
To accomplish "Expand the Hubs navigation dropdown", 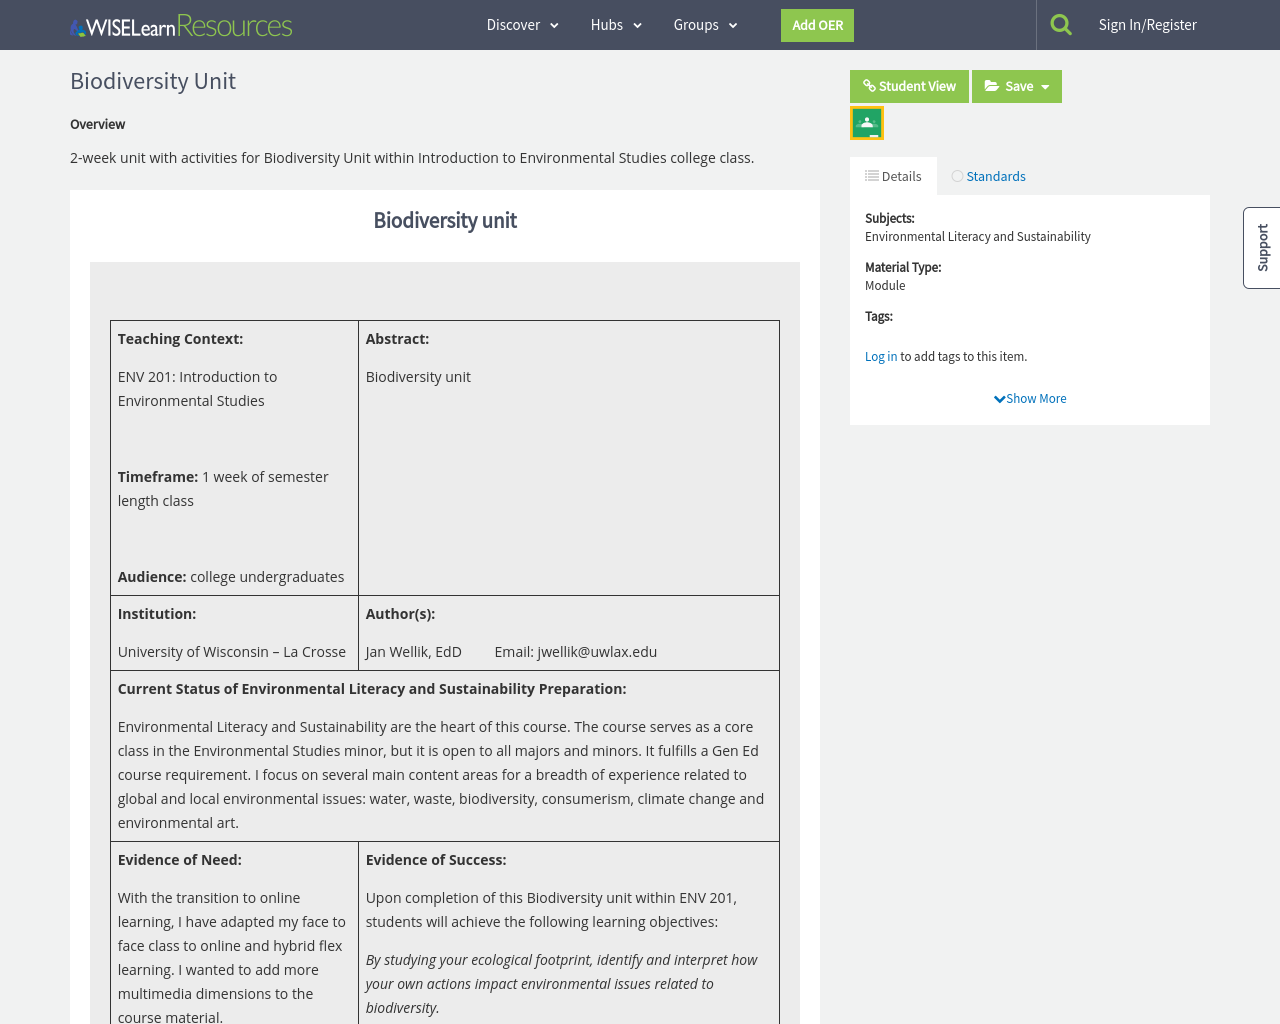I will [617, 23].
